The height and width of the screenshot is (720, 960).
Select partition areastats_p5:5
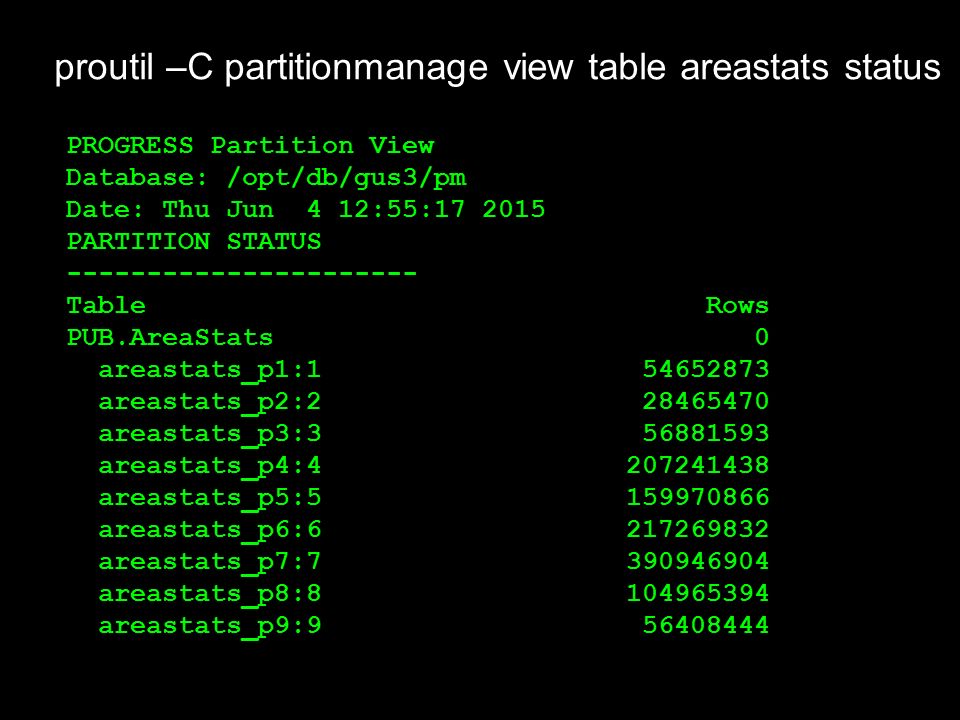coord(209,498)
